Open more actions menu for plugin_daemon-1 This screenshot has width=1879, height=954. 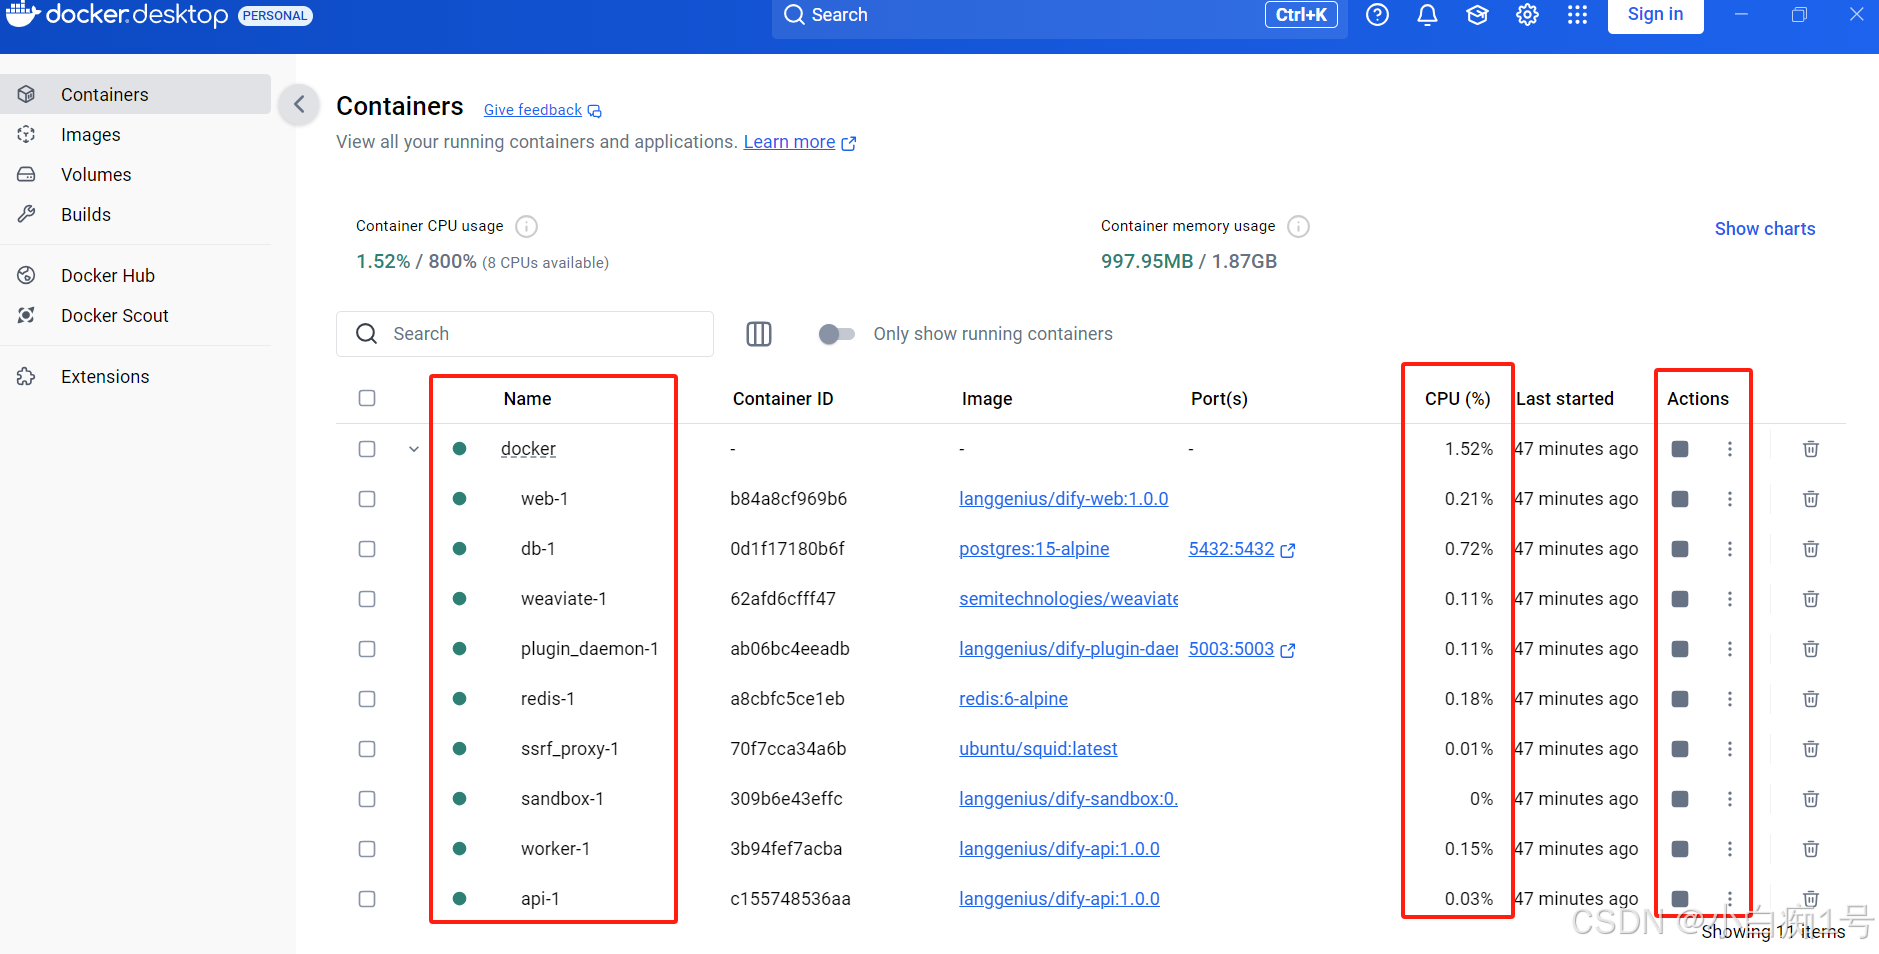1730,649
